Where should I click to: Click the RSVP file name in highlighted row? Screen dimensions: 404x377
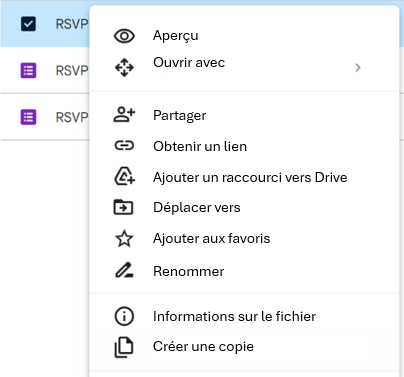[72, 24]
